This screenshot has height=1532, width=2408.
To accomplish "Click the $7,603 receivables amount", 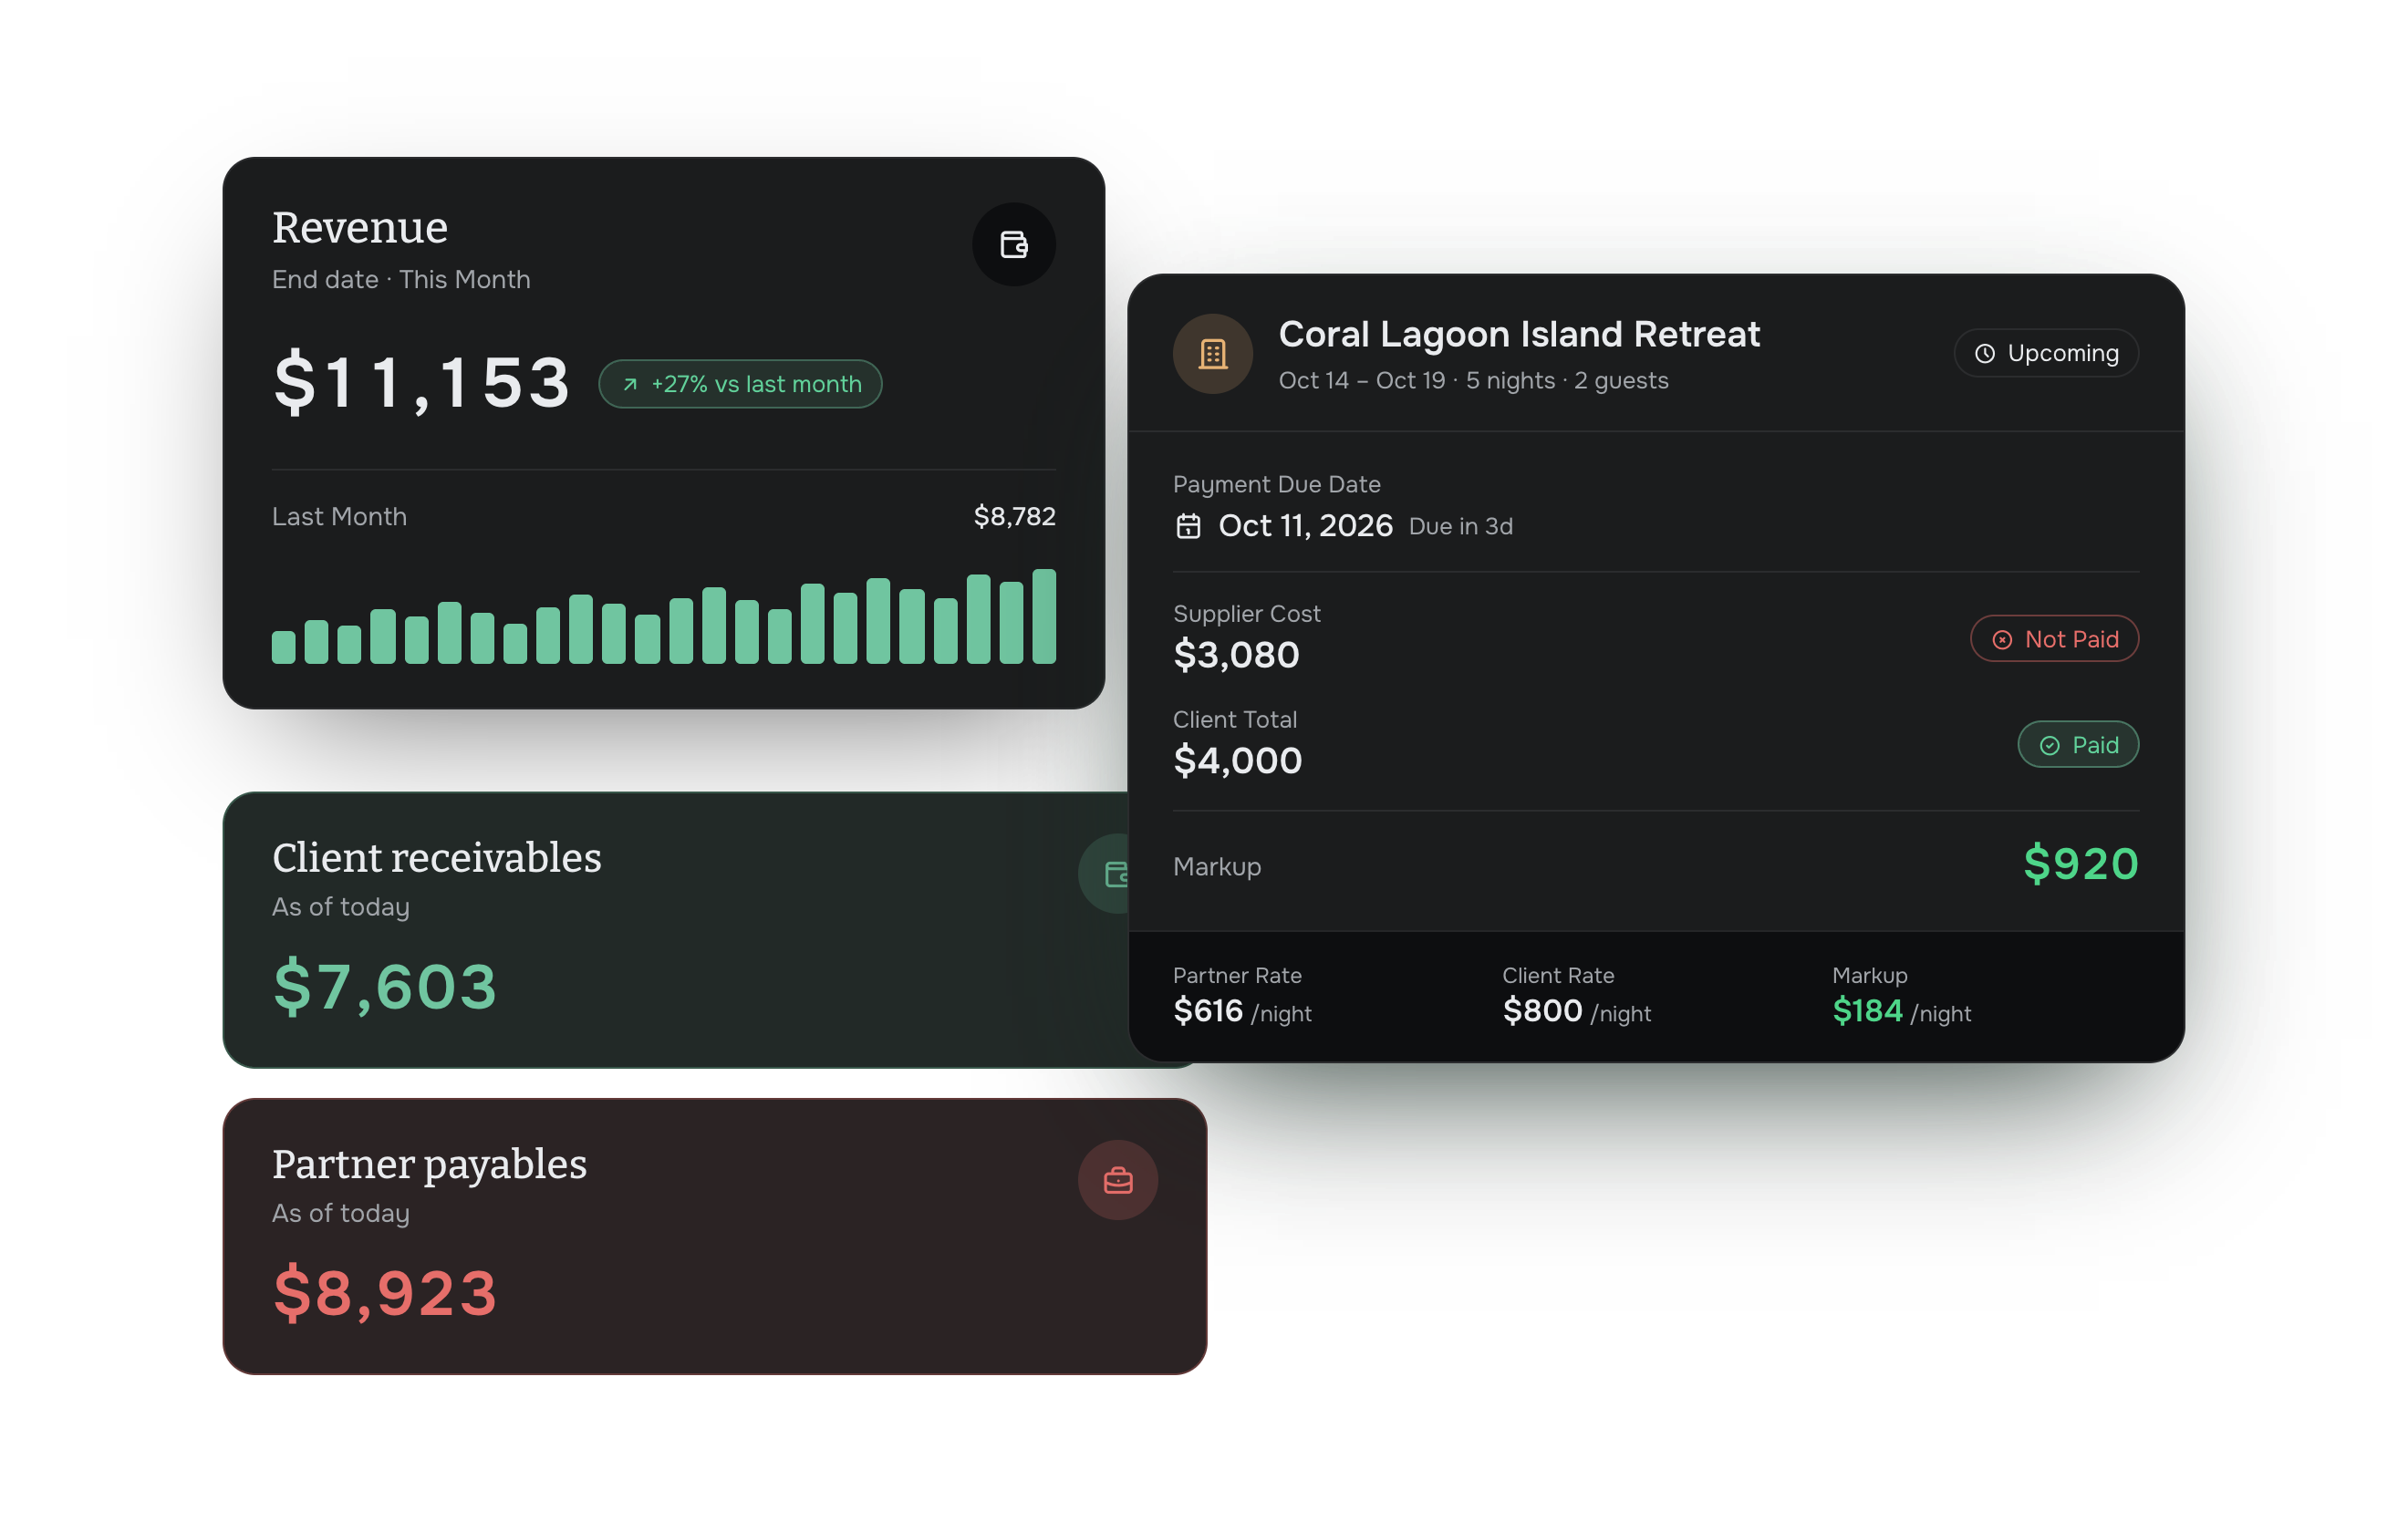I will pyautogui.click(x=385, y=986).
